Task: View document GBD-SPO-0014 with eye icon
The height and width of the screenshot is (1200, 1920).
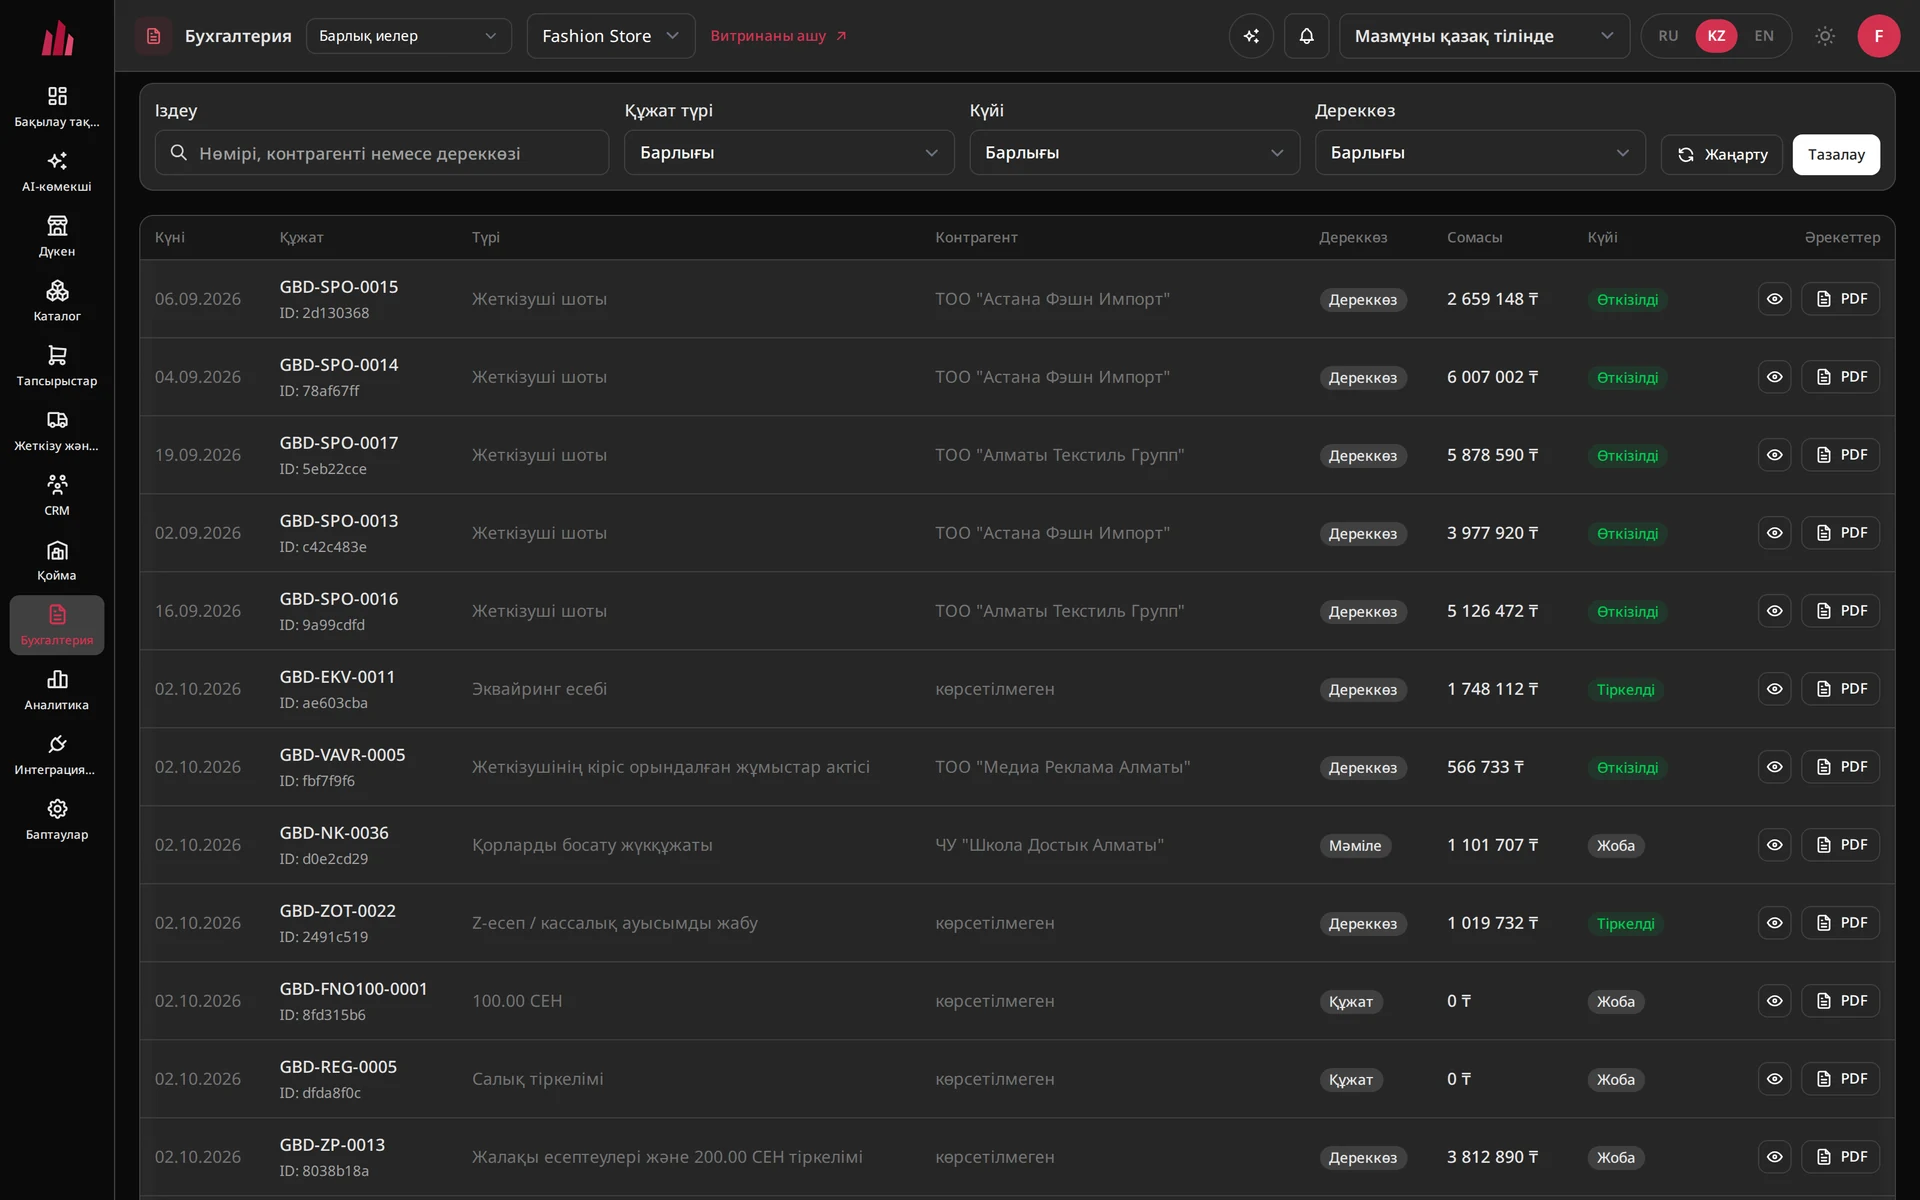Action: coord(1774,377)
